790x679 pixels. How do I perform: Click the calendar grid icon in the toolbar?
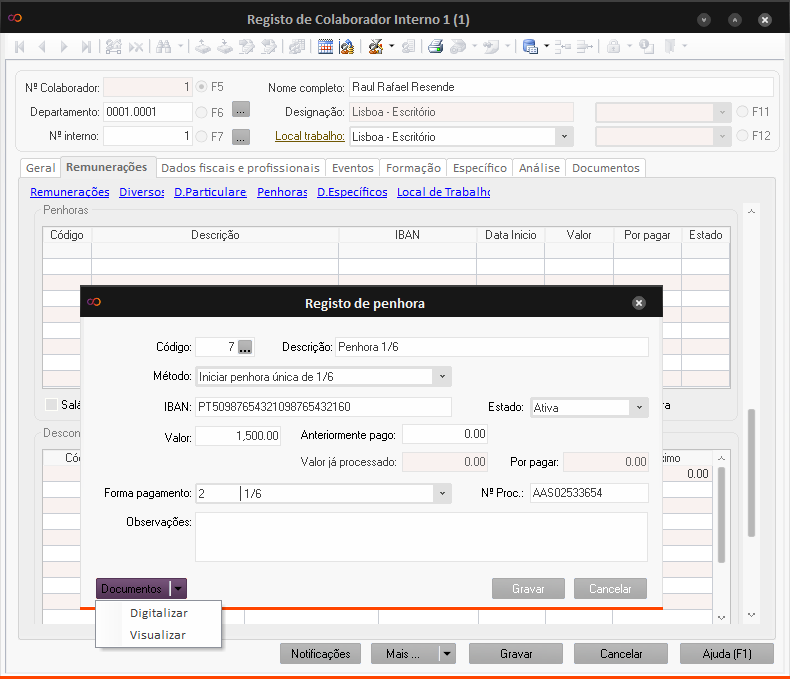325,46
